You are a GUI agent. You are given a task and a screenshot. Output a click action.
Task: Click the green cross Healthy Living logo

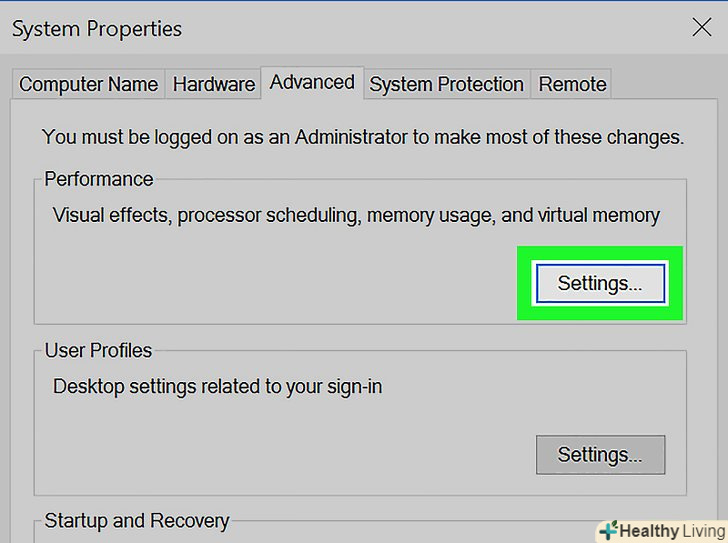tap(608, 530)
